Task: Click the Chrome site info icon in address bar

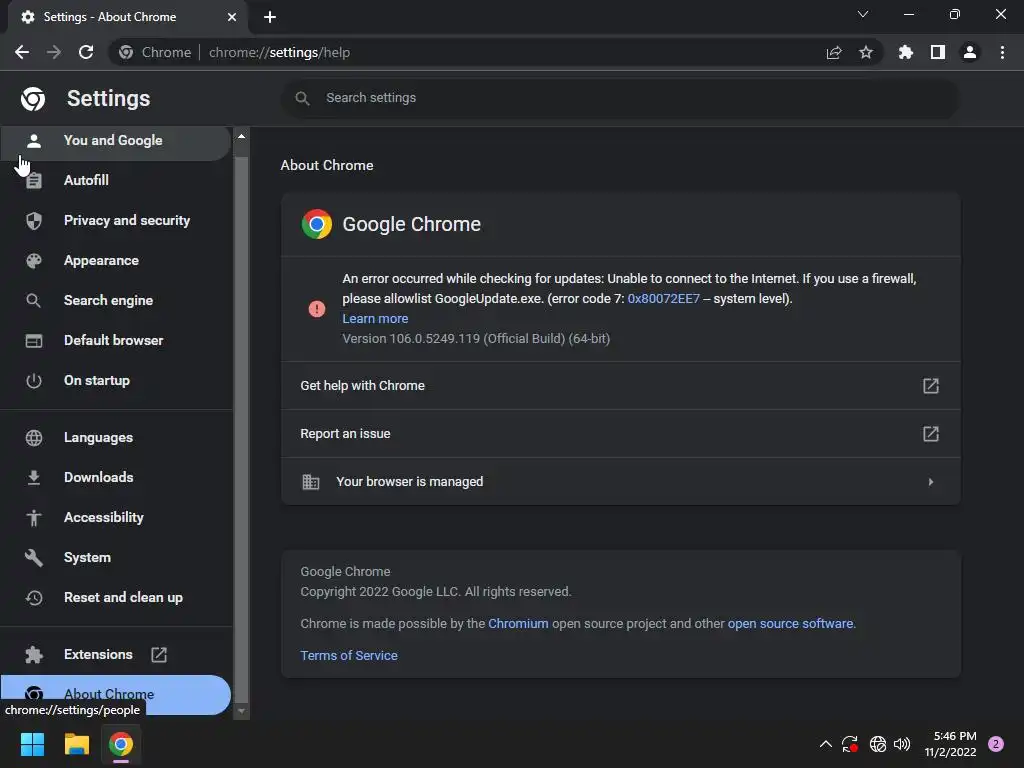Action: [x=126, y=52]
